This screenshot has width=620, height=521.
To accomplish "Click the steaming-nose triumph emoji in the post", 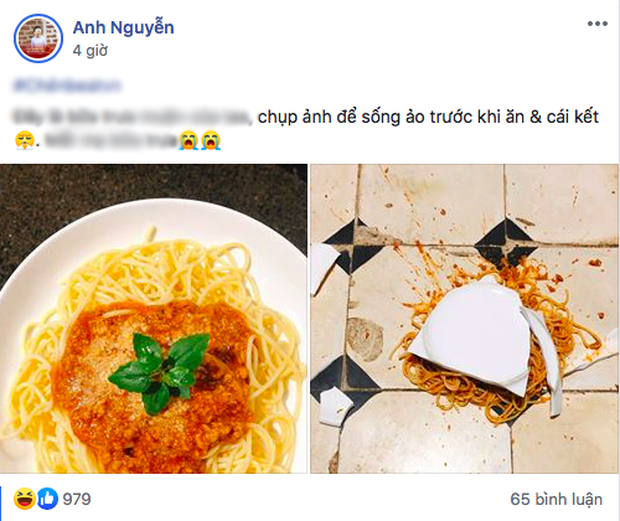I will pyautogui.click(x=25, y=140).
